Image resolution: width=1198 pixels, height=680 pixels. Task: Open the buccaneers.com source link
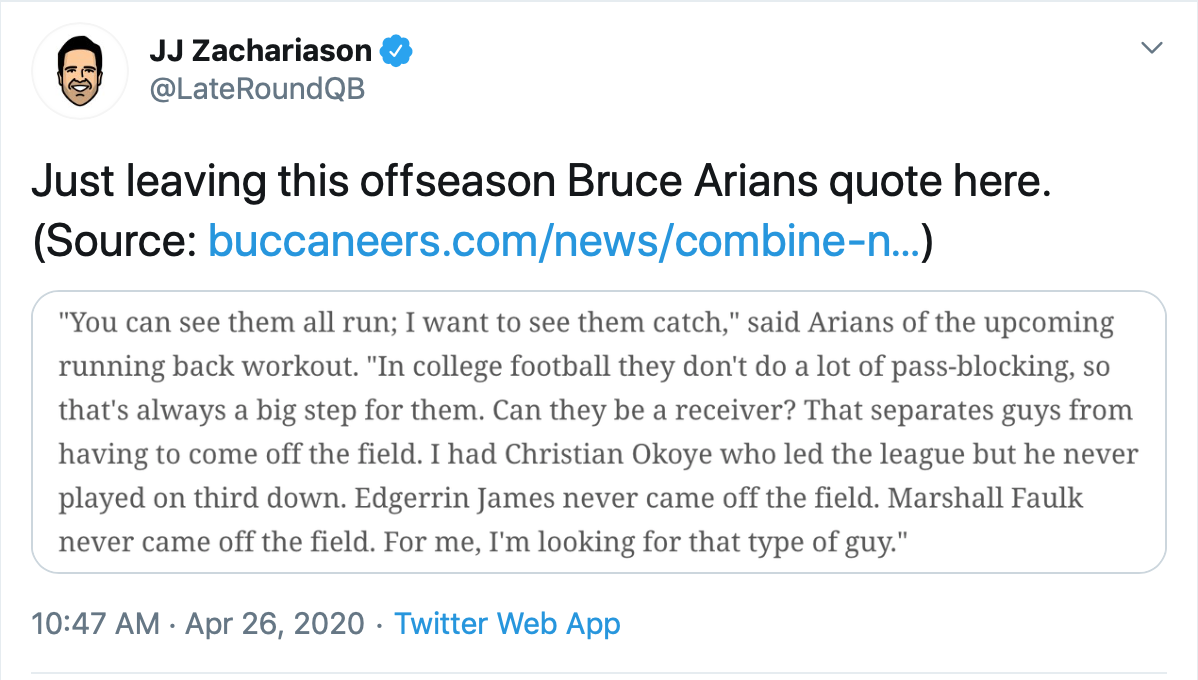(x=564, y=242)
